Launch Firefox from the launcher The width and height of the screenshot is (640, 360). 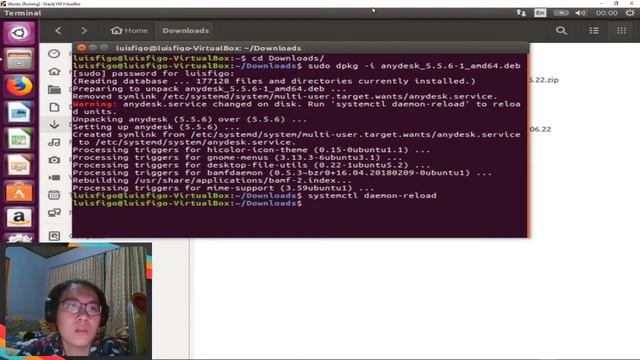(x=19, y=87)
